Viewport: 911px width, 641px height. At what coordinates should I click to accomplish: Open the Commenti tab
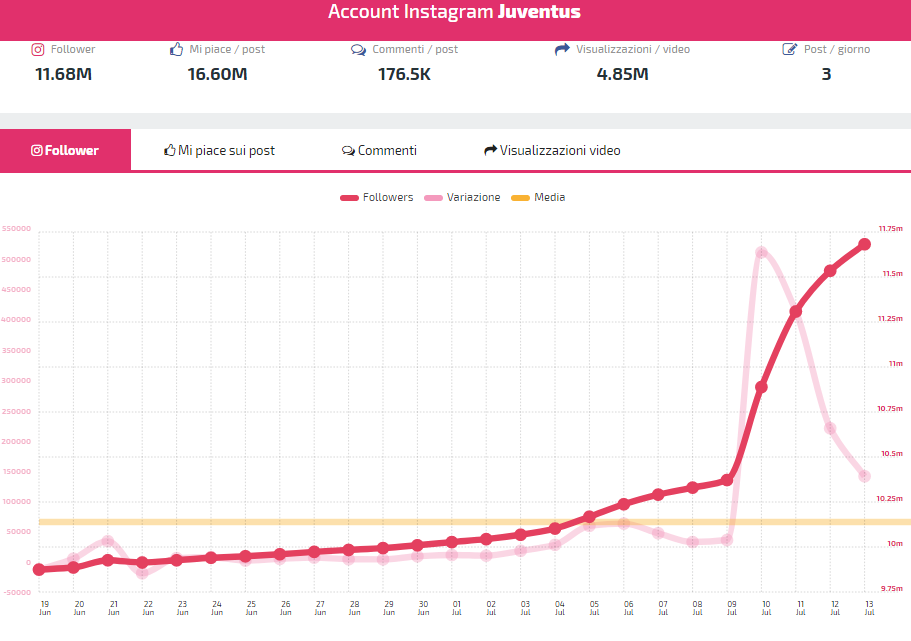[379, 151]
